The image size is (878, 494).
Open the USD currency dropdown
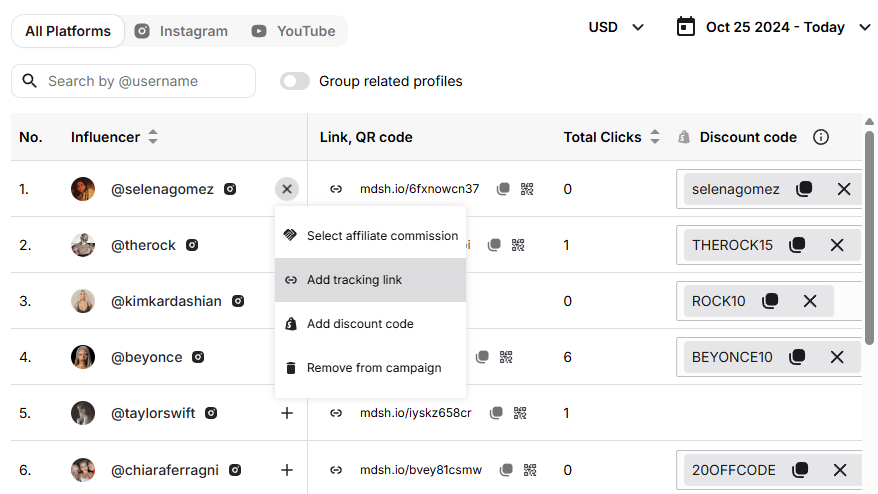616,27
